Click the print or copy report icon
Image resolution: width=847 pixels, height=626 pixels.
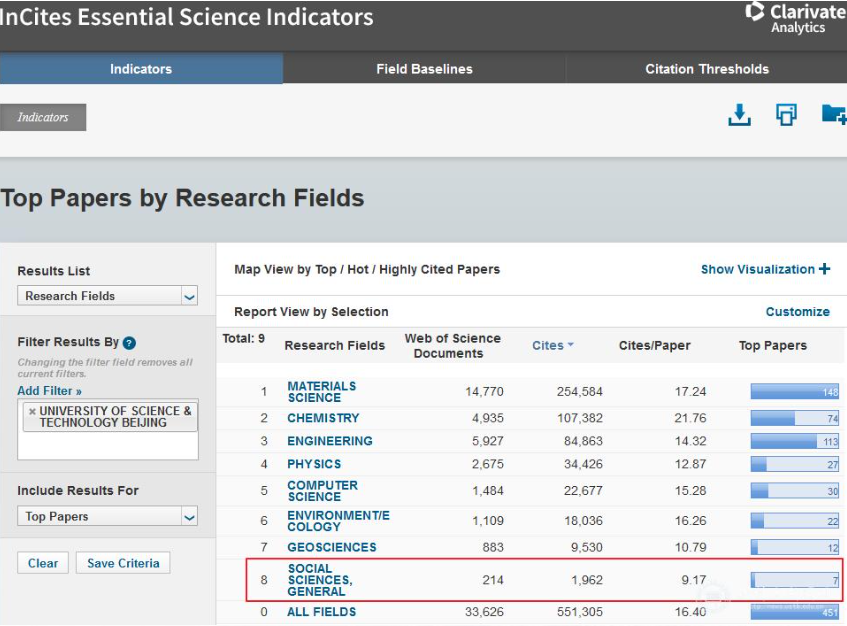pos(787,116)
